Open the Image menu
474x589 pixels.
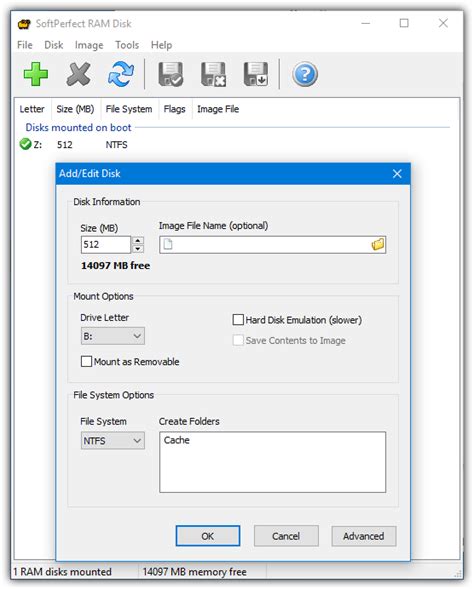(89, 45)
